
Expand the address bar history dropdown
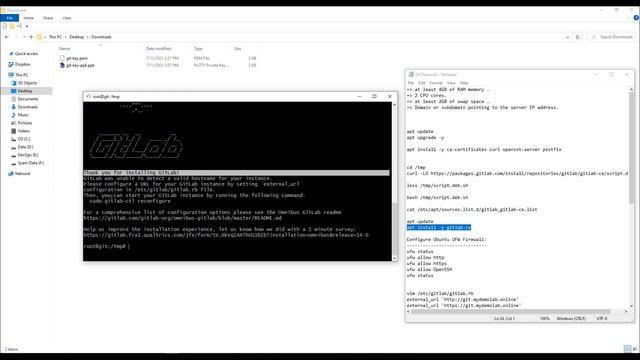click(x=567, y=37)
